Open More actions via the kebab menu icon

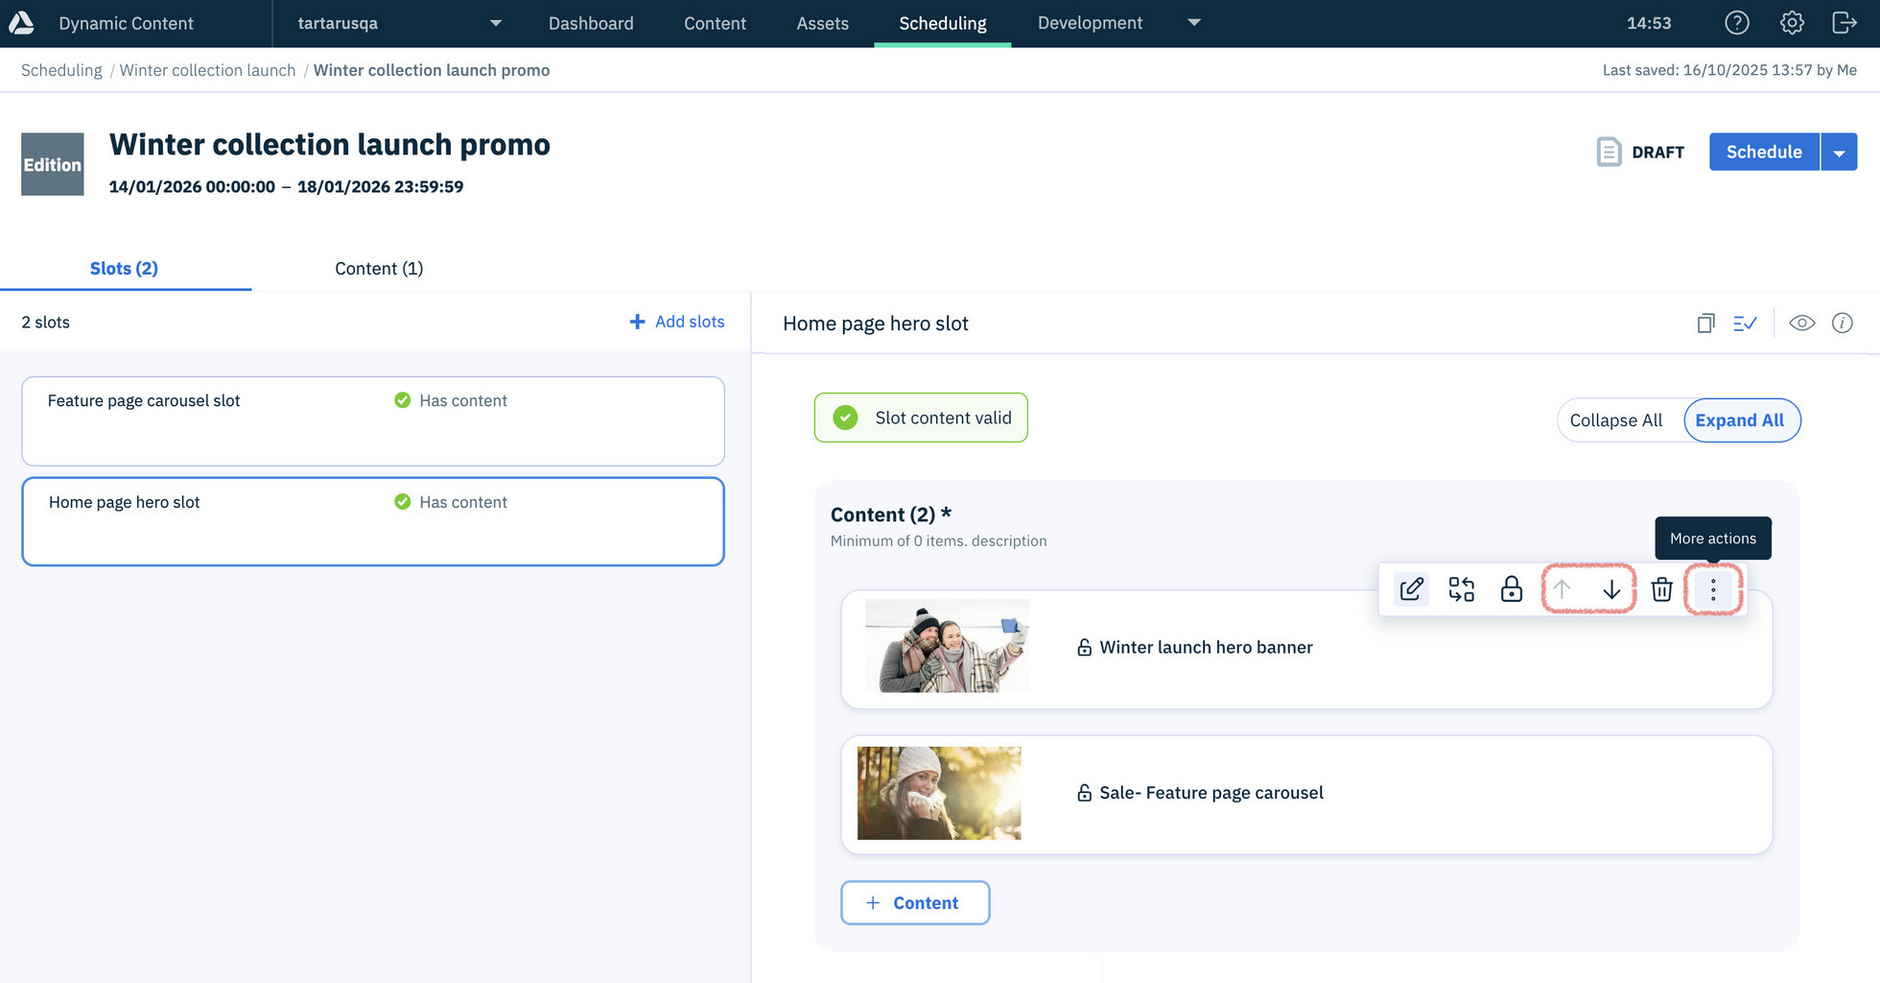(1712, 589)
